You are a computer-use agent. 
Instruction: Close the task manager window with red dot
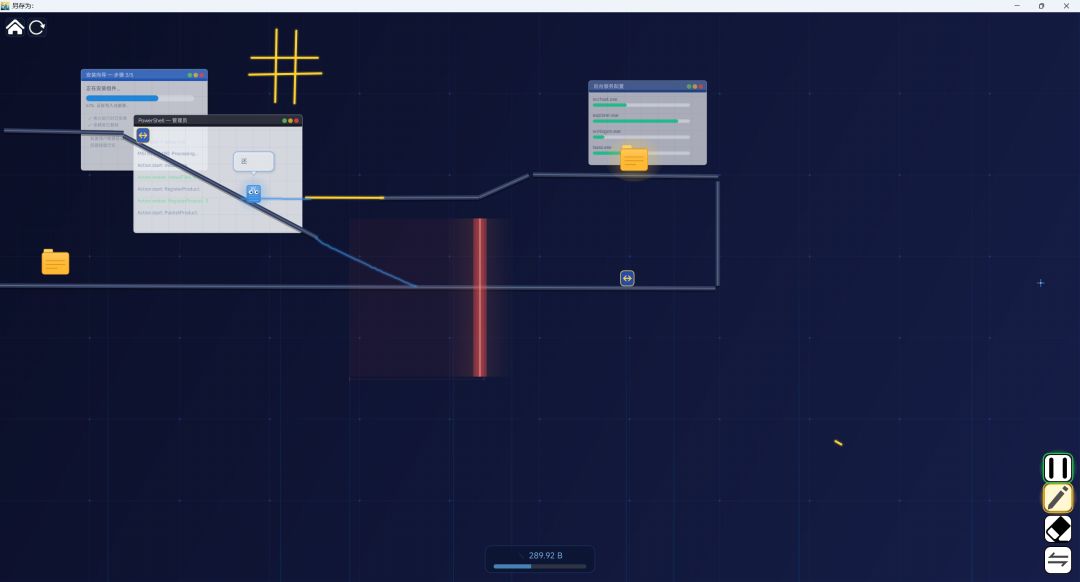(x=701, y=87)
